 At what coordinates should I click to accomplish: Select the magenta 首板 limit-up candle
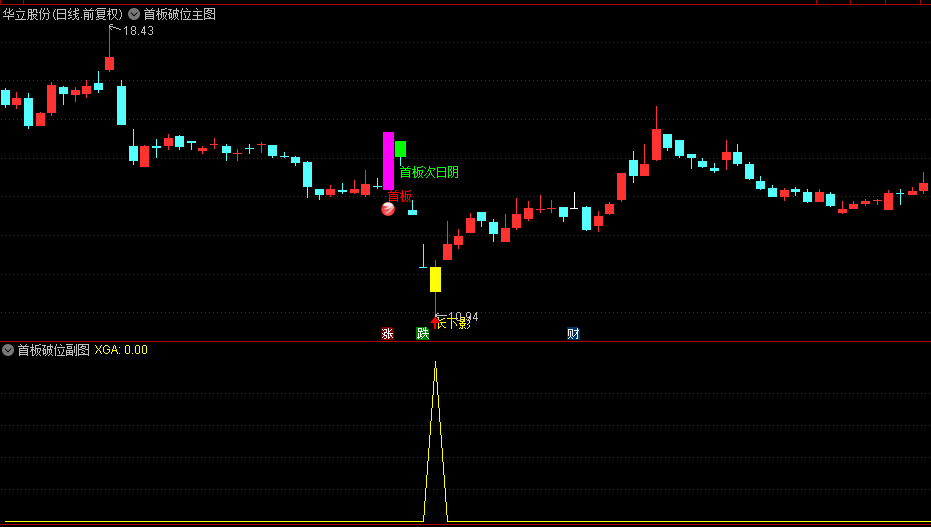[388, 161]
